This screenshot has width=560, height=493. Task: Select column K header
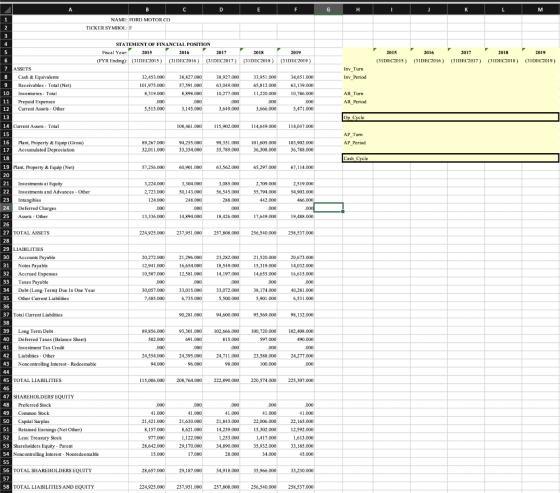click(466, 9)
